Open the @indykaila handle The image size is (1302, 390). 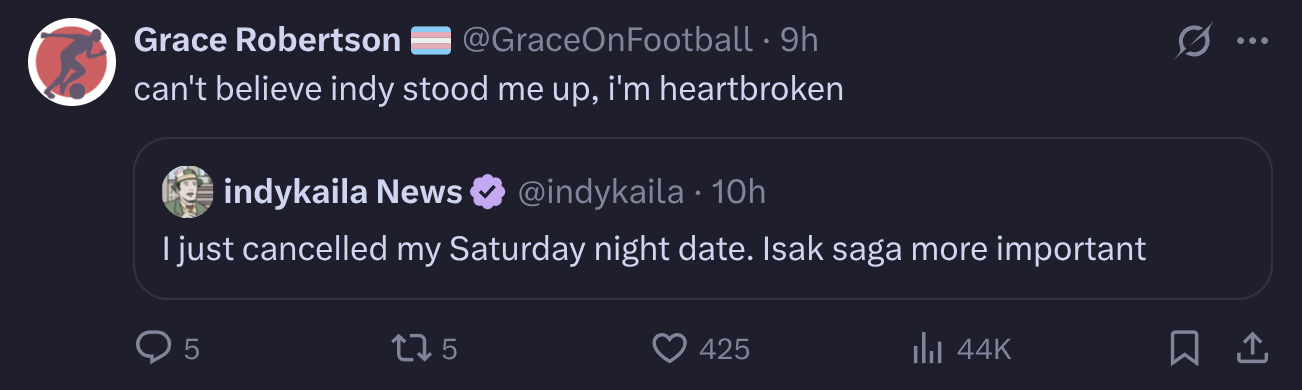click(x=600, y=192)
